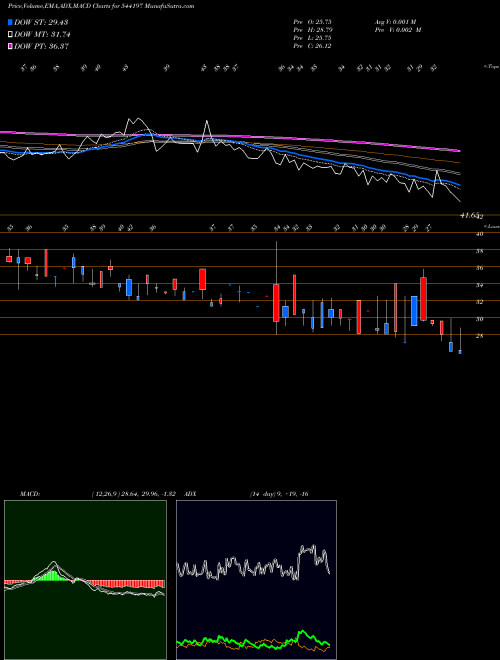
Task: Select the 'DOW ST: 29.43' legend text
Action: 41,23
